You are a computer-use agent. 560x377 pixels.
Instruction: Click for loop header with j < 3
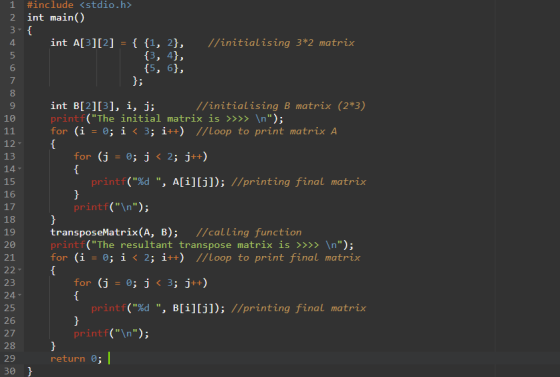click(x=140, y=283)
